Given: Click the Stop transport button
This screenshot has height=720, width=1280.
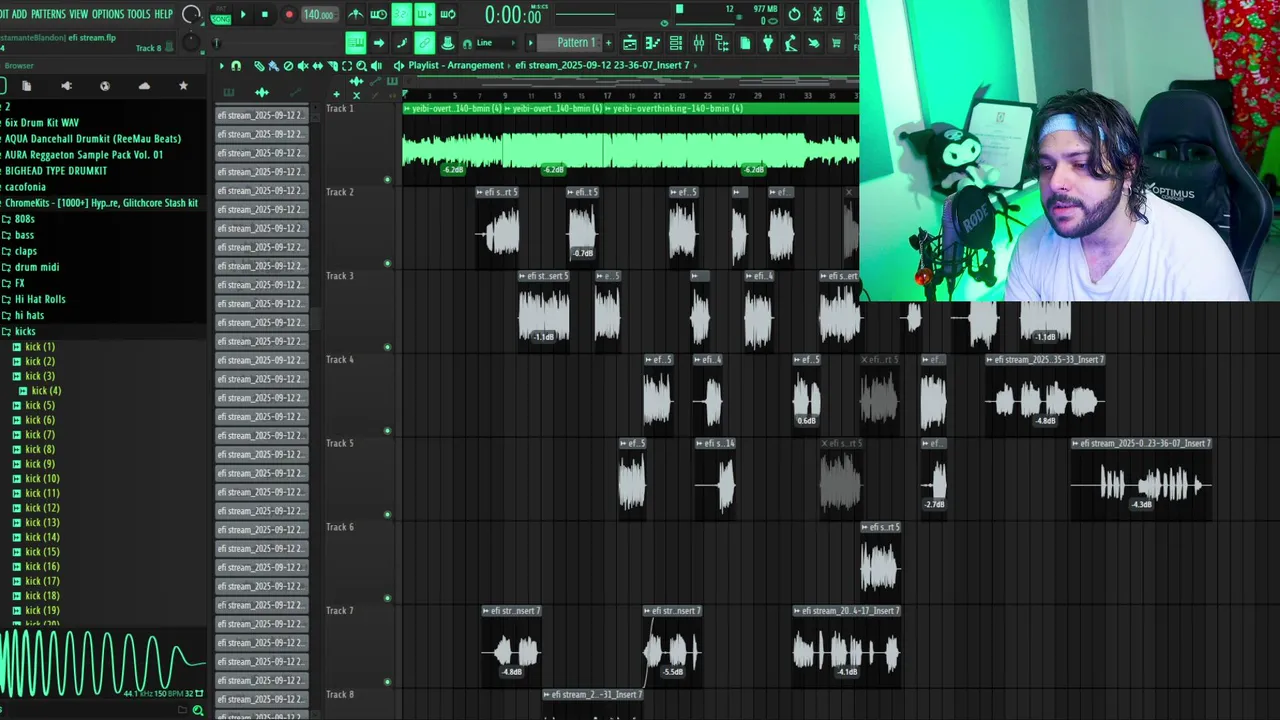Looking at the screenshot, I should pyautogui.click(x=265, y=14).
